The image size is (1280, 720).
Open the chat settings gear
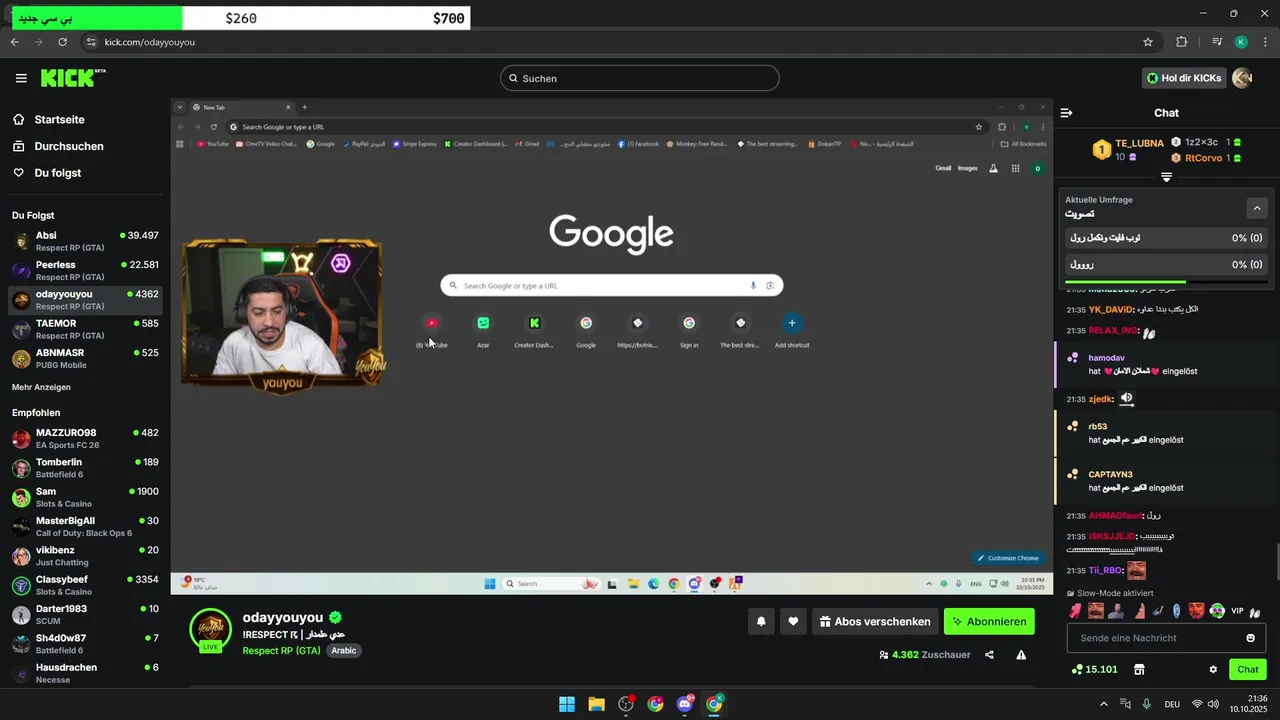tap(1213, 669)
